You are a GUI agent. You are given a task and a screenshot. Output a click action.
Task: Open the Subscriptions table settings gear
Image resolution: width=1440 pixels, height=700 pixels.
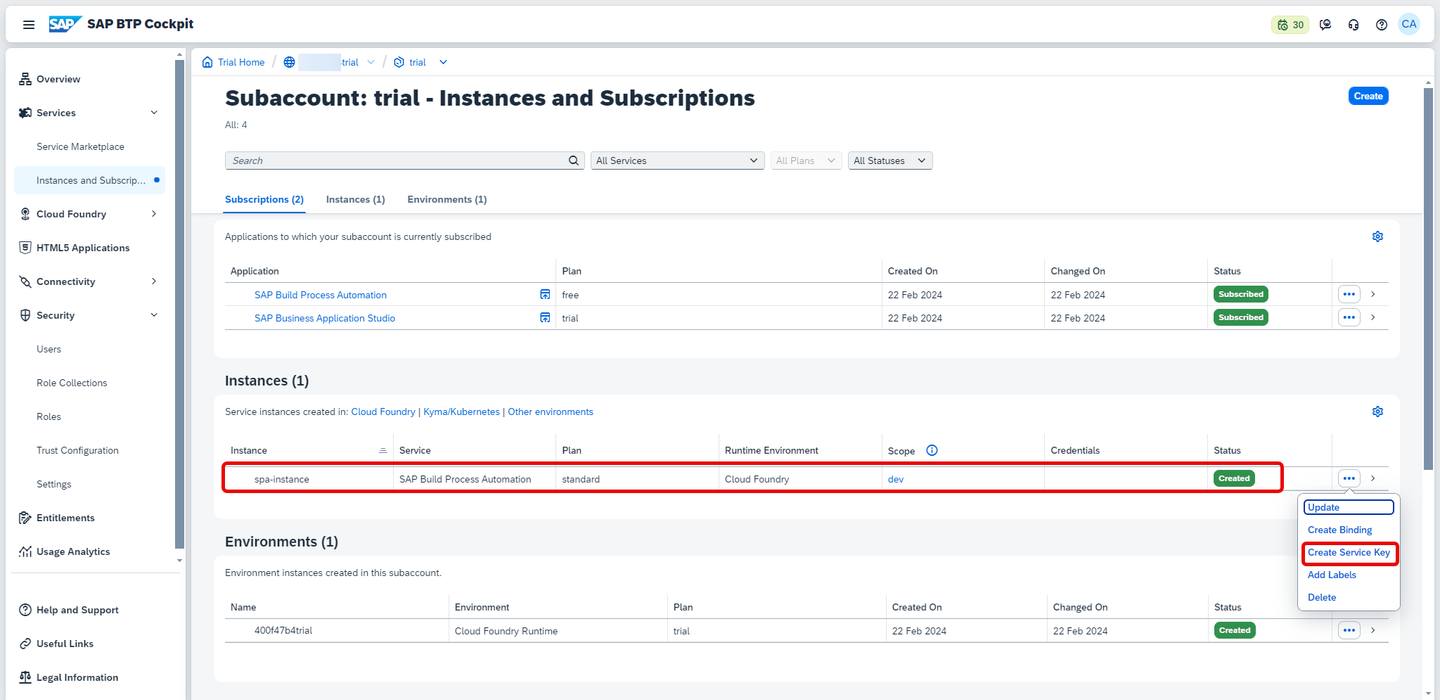[1377, 237]
